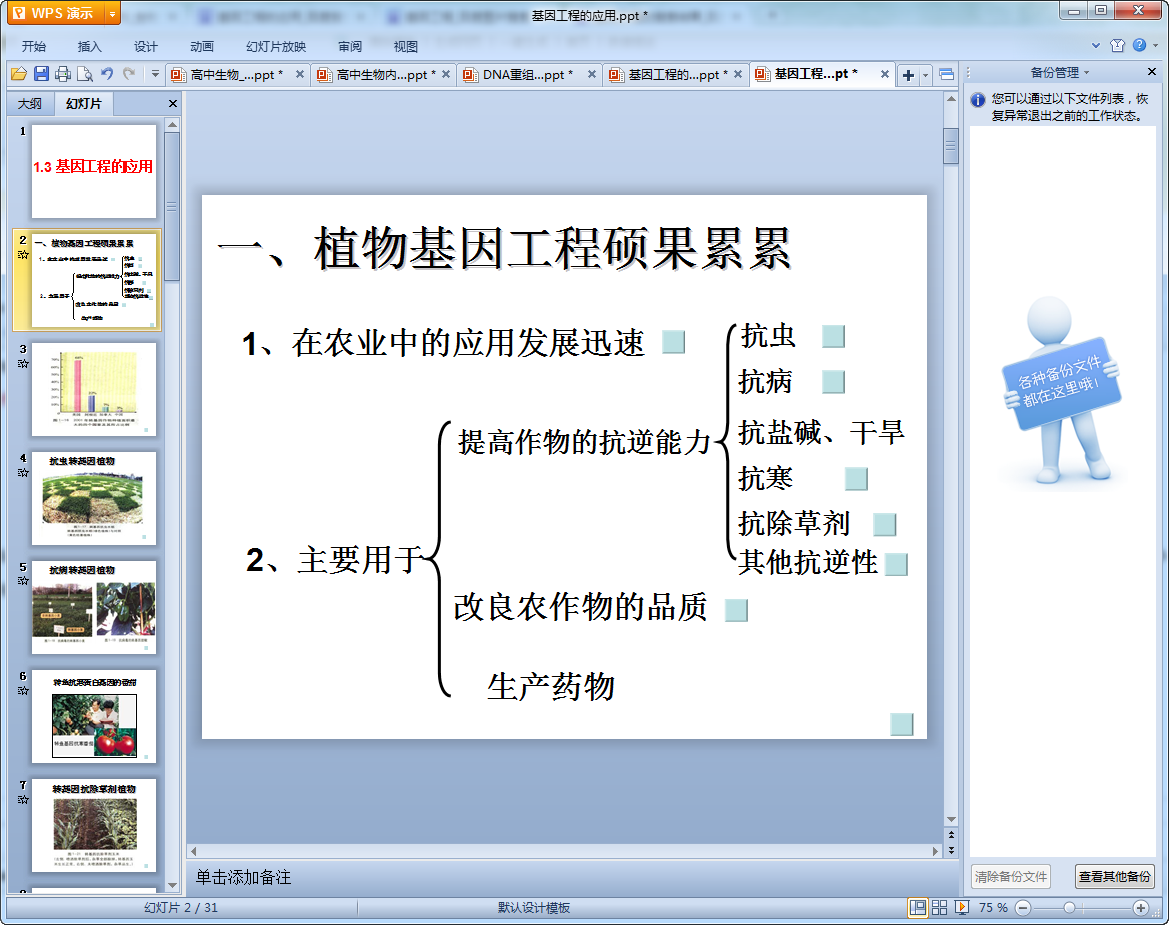Close the 基因工程的...ppt document tab
Viewport: 1169px width, 925px height.
(737, 74)
